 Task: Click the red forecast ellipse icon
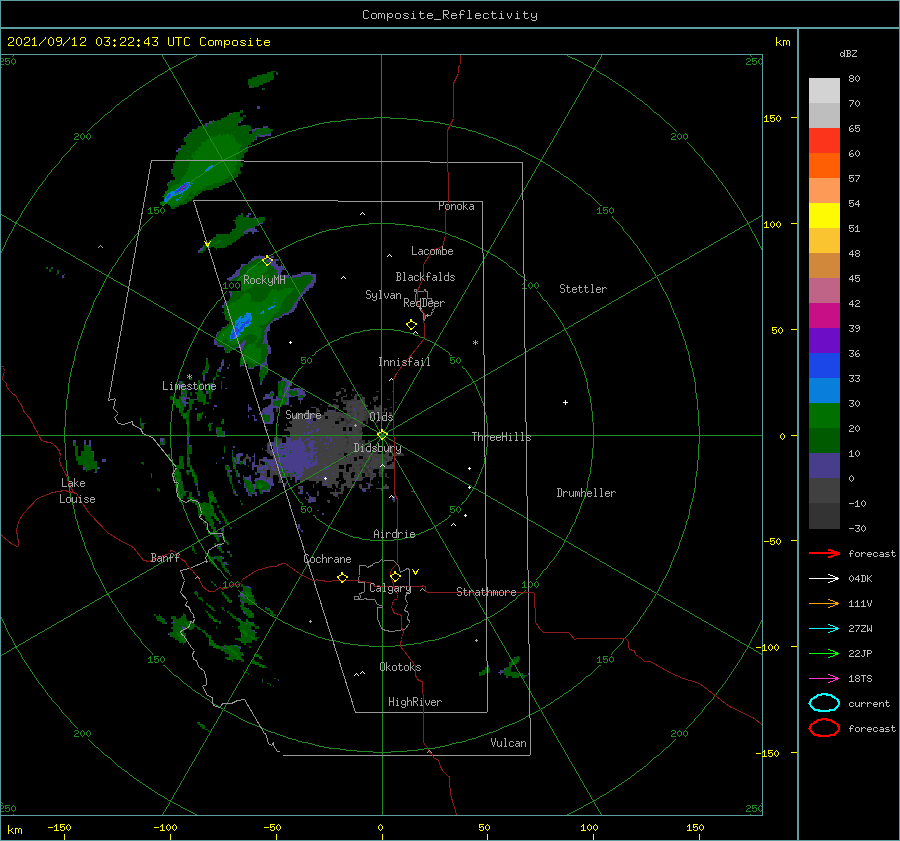point(824,728)
